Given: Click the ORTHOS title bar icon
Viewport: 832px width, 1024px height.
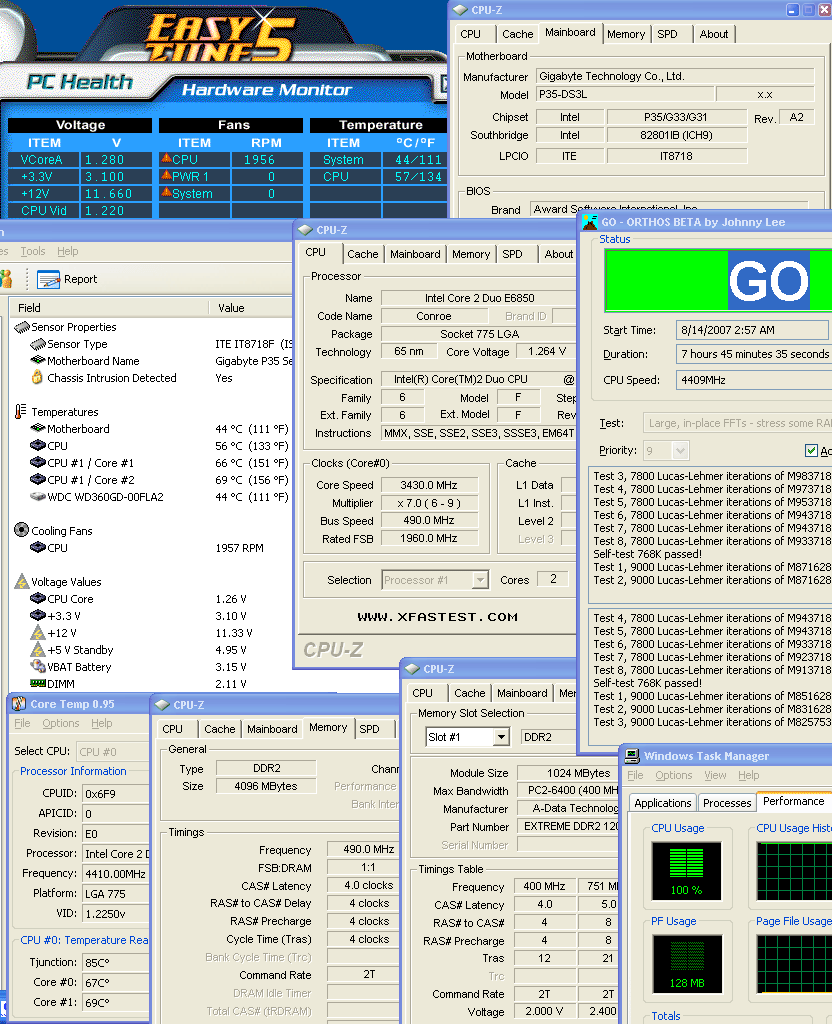Looking at the screenshot, I should tap(590, 222).
